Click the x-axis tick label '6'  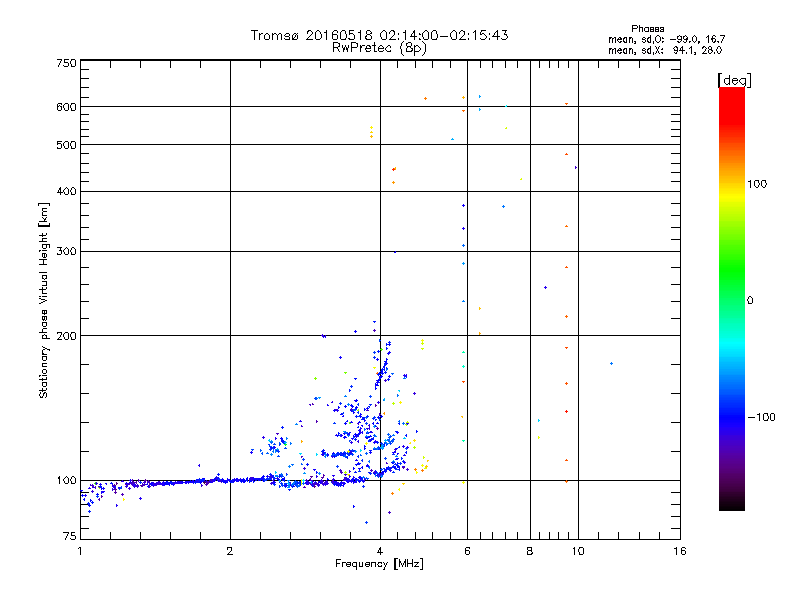coord(467,551)
